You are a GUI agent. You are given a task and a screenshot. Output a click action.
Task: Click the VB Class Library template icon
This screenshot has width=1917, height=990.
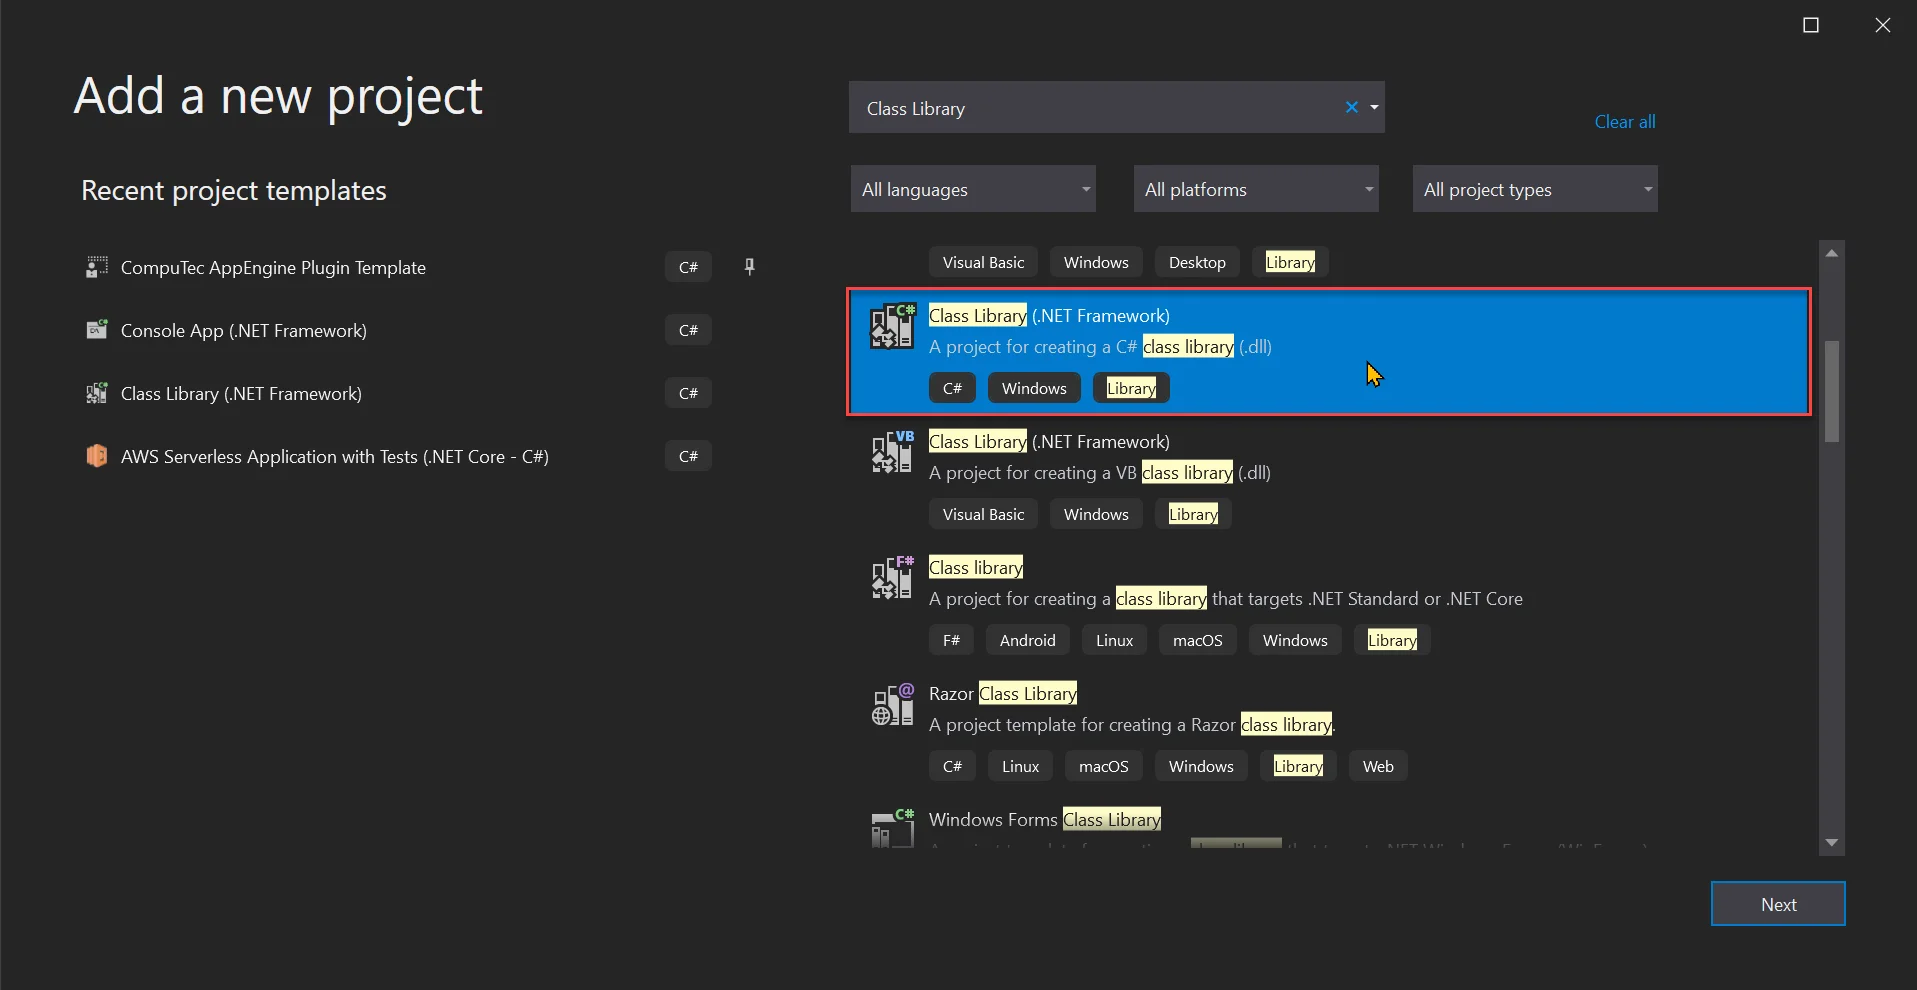click(891, 452)
